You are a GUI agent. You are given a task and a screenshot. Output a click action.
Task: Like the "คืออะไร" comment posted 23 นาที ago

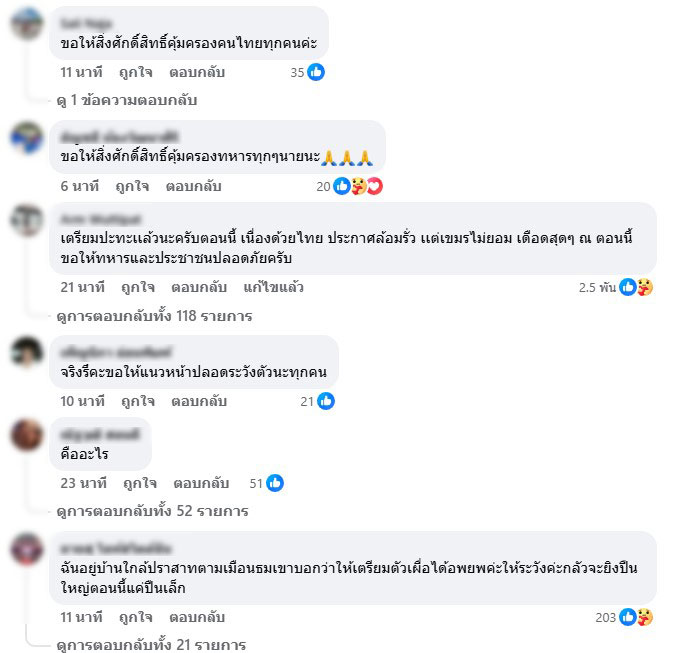(140, 484)
